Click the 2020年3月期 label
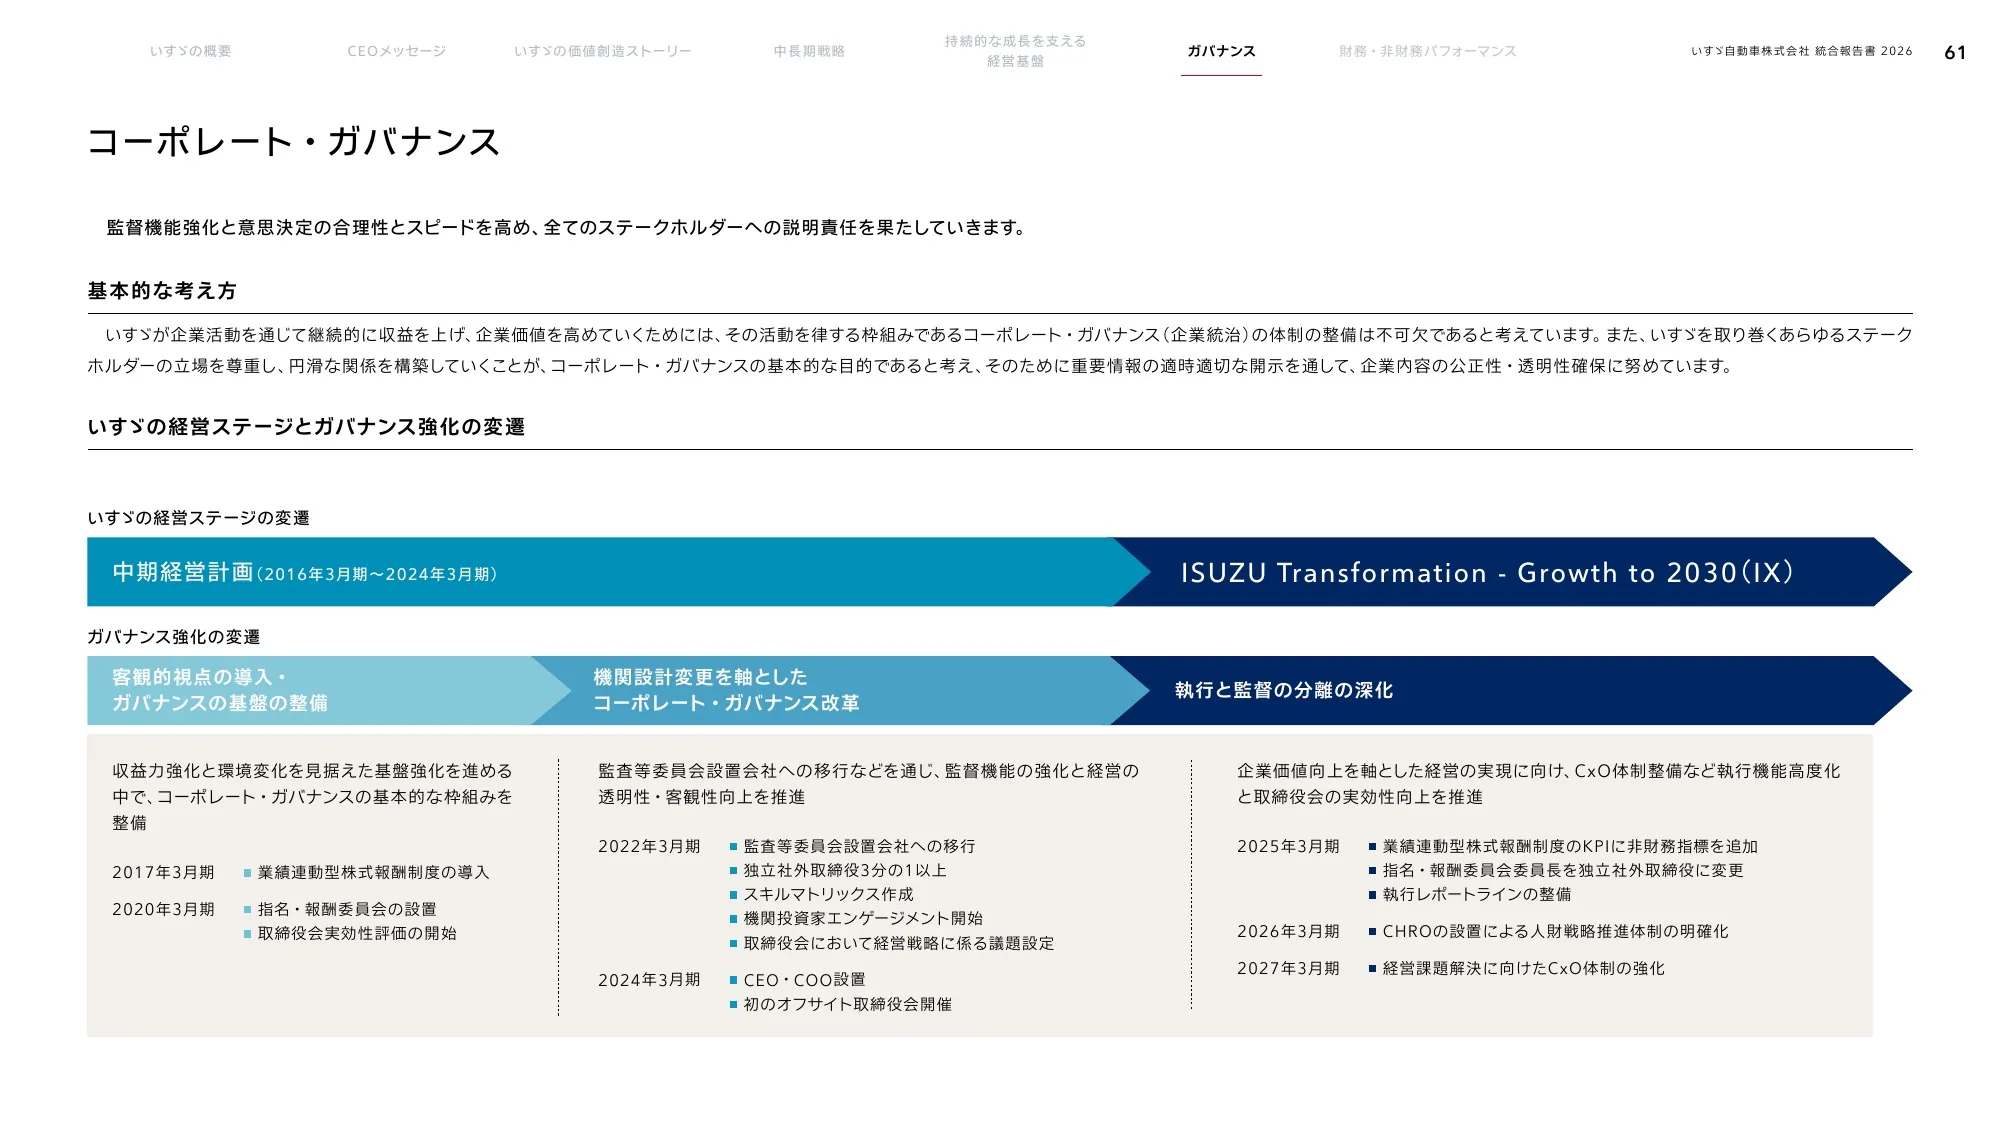Viewport: 2000px width, 1125px height. [x=163, y=910]
